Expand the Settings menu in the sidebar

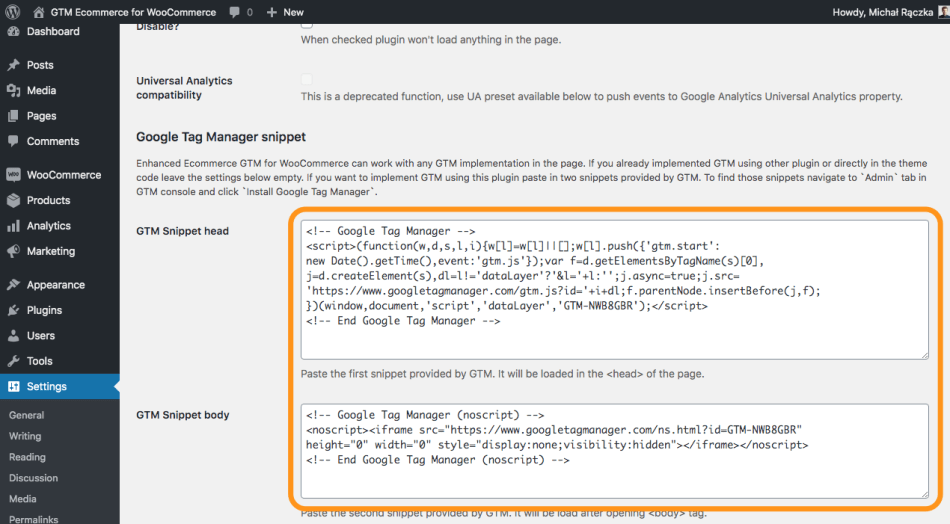[x=47, y=387]
